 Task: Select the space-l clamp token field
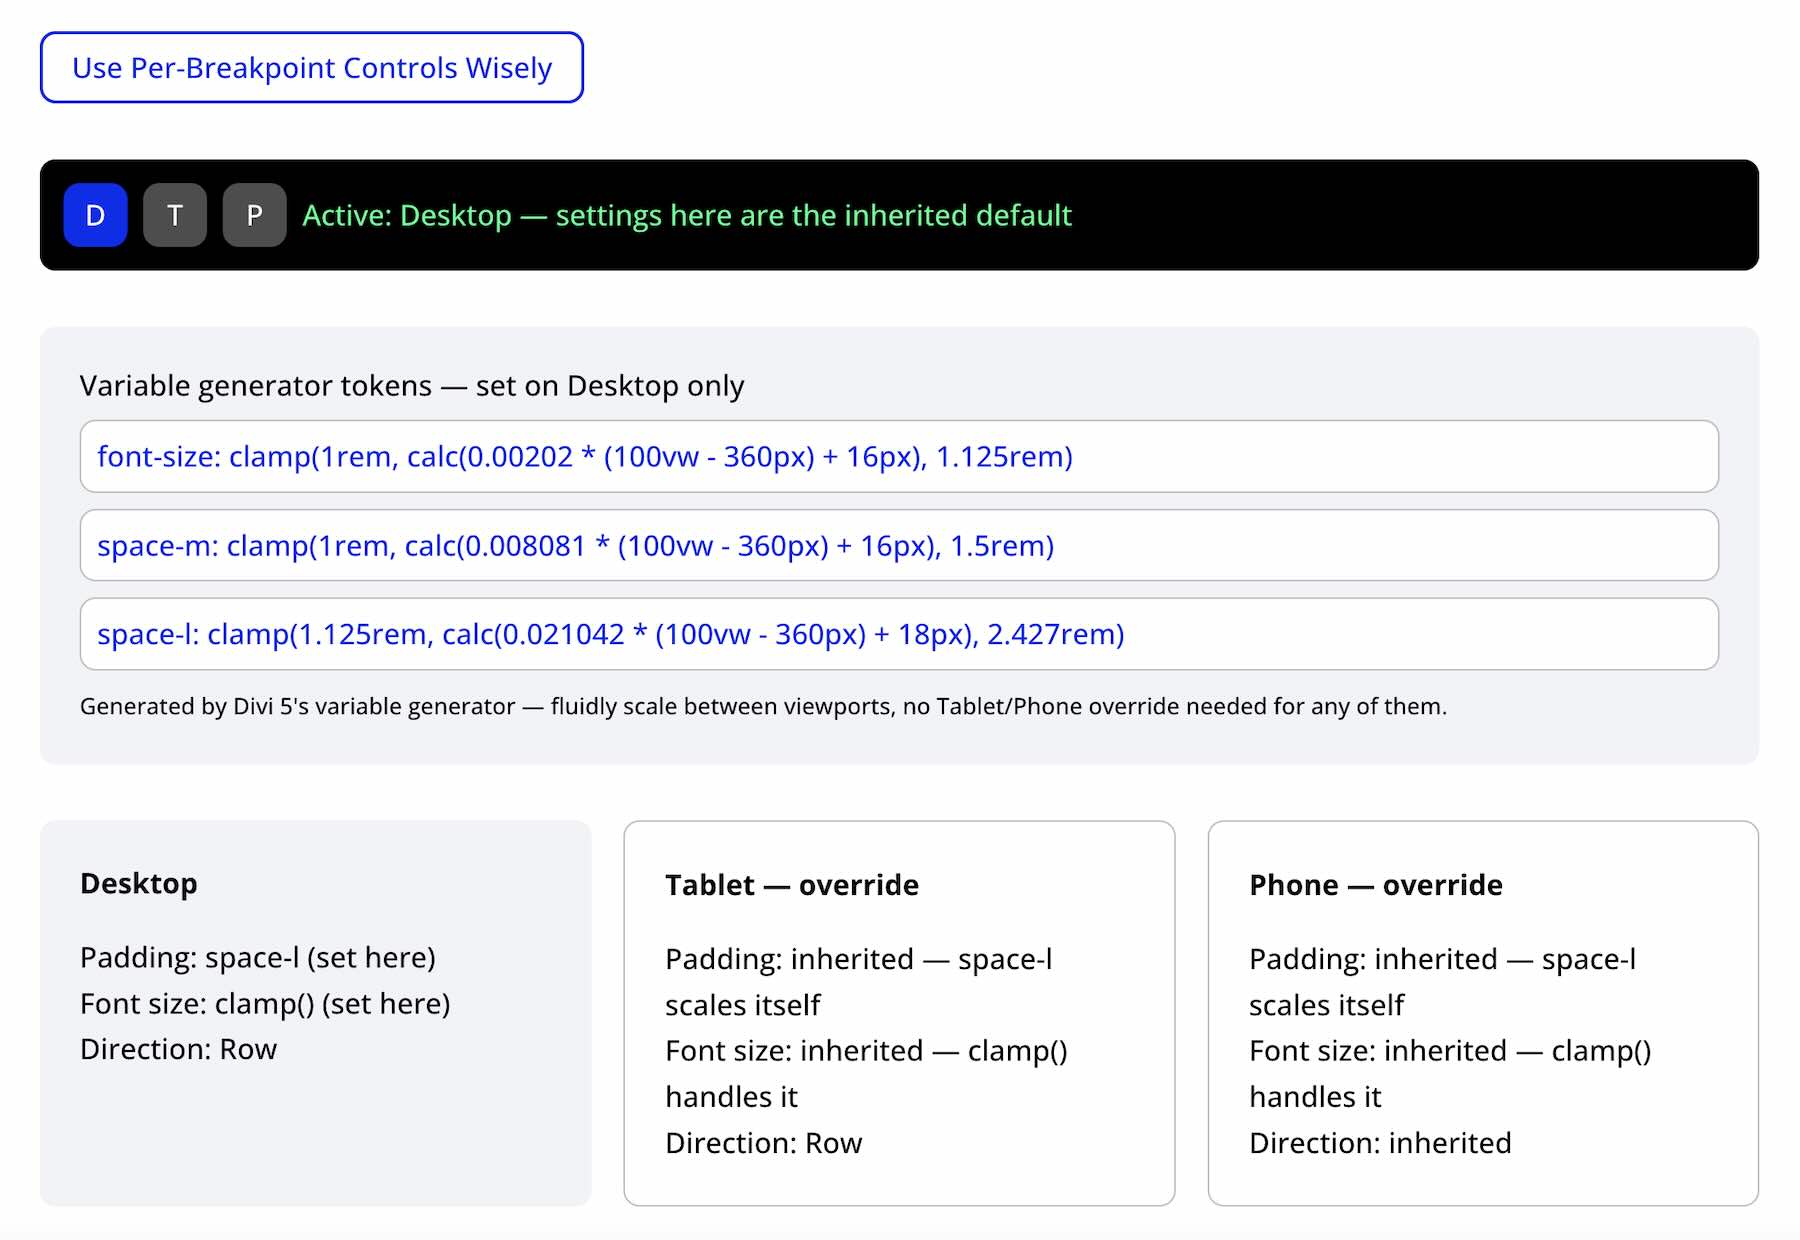[x=899, y=634]
